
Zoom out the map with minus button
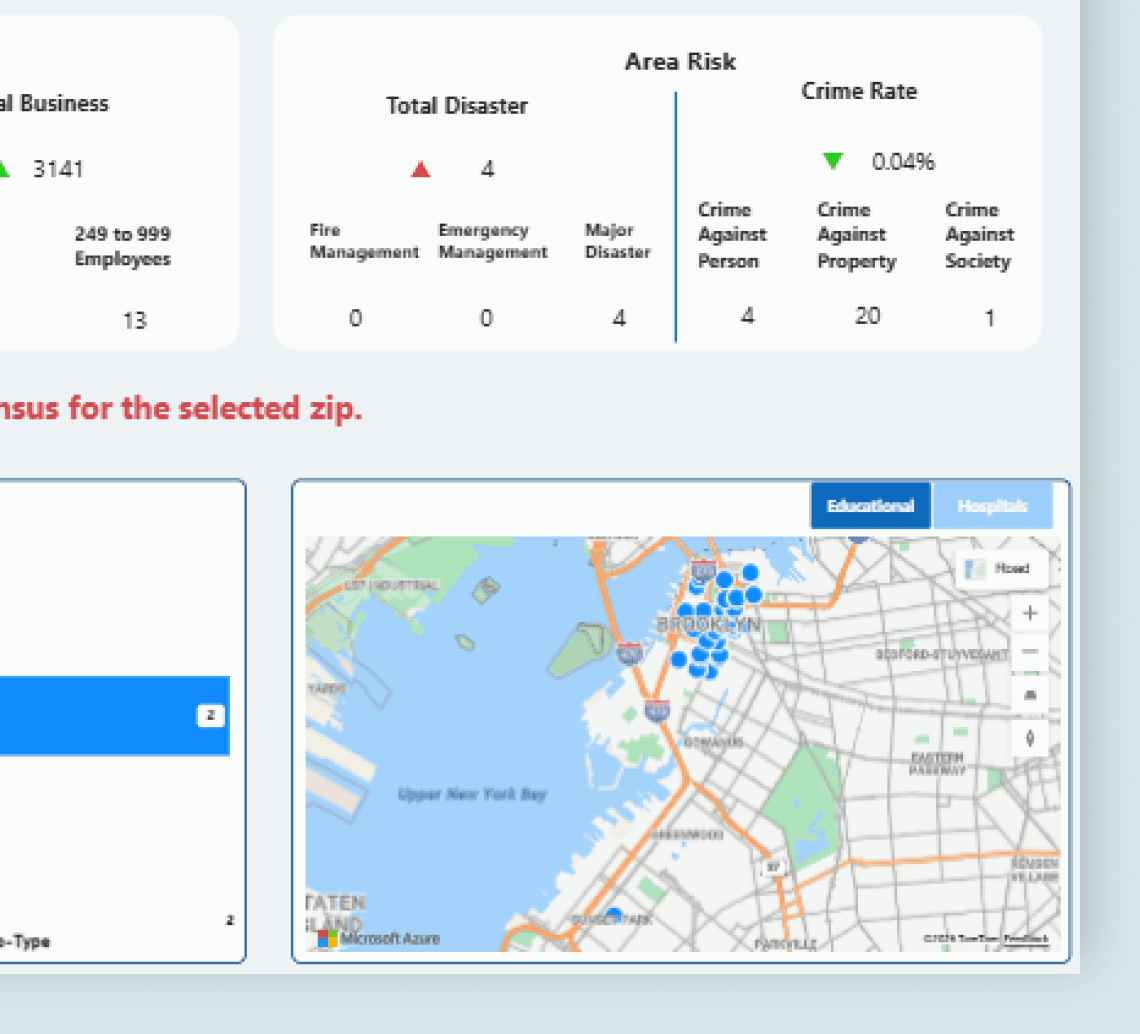(1029, 652)
